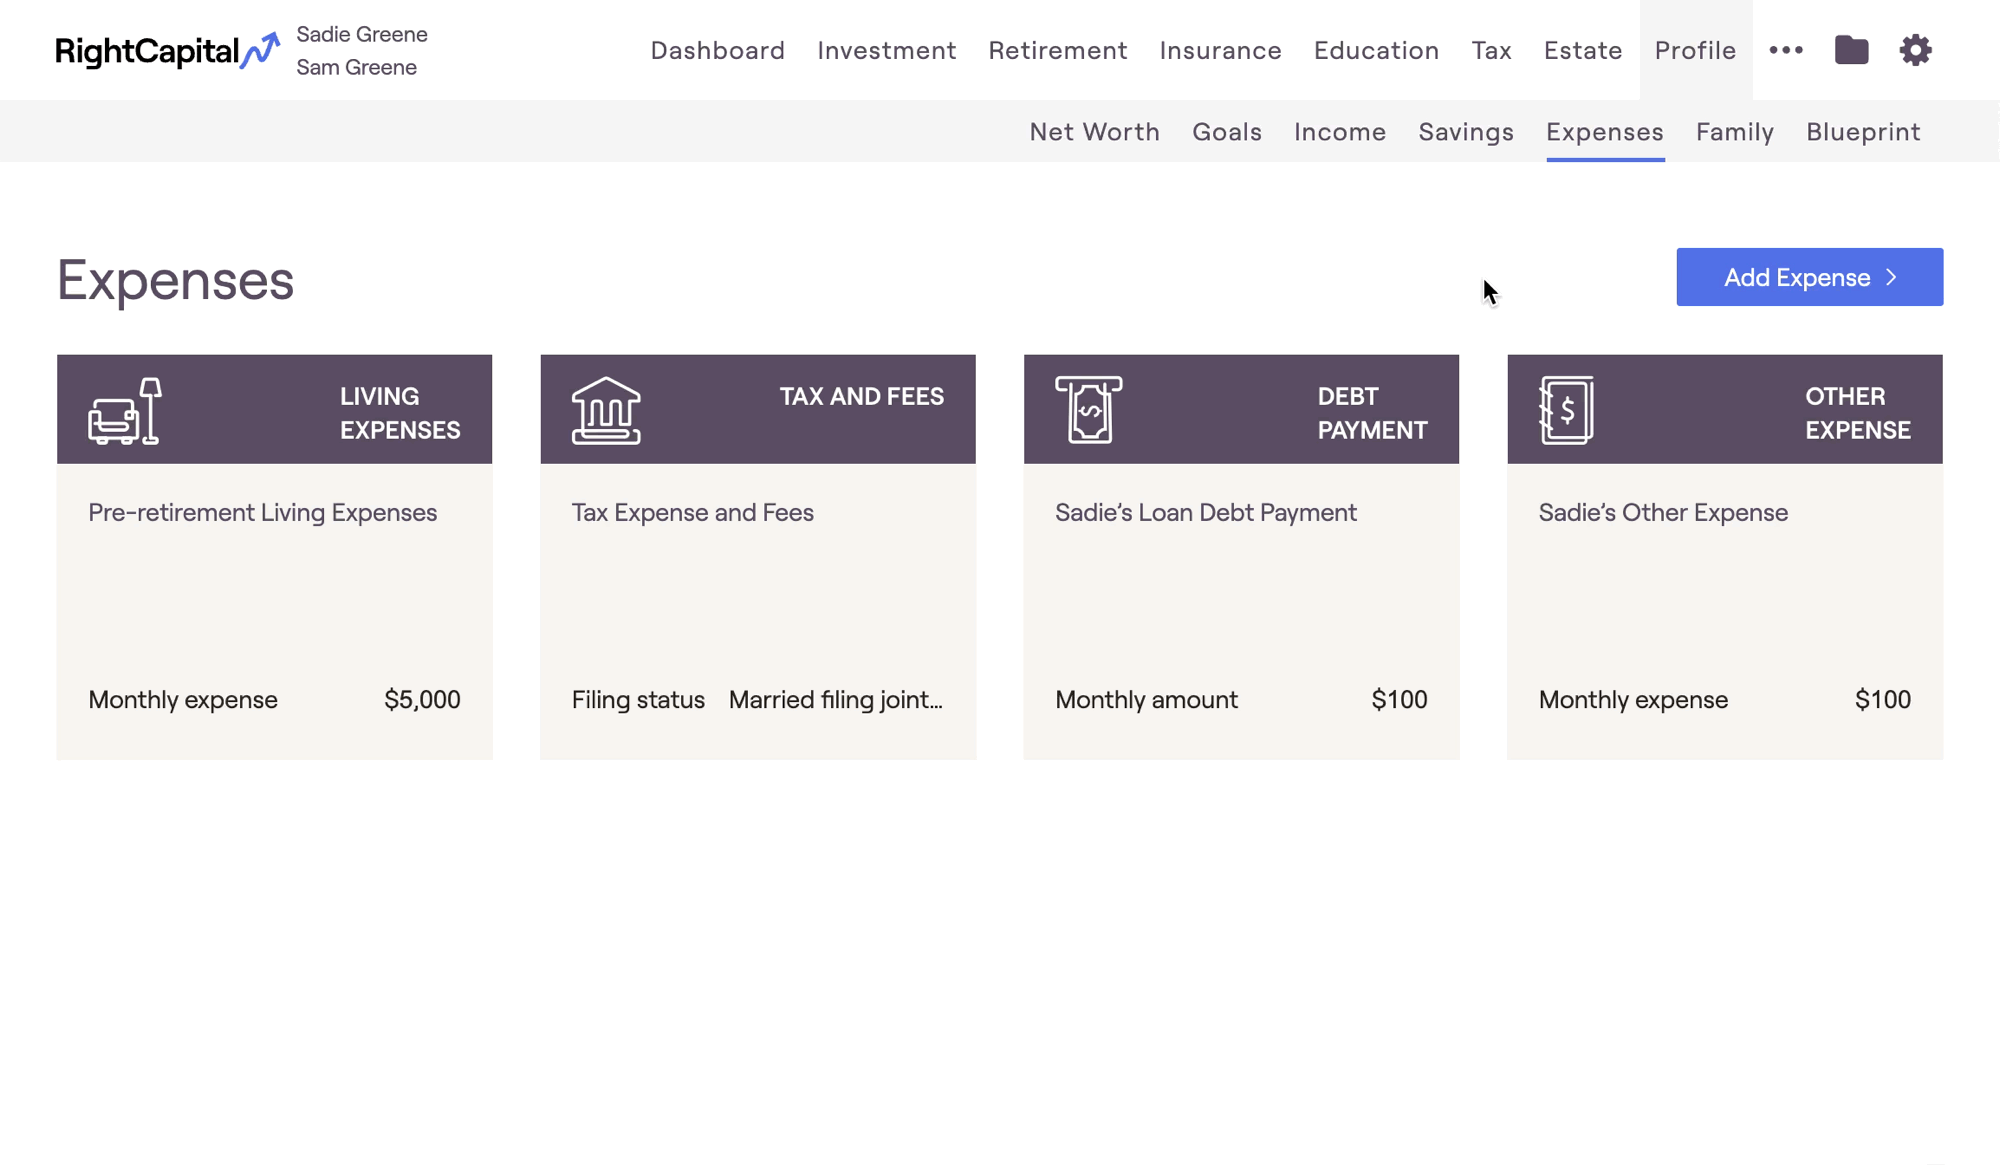Switch to the Family tab
The width and height of the screenshot is (2000, 1165).
[1735, 132]
